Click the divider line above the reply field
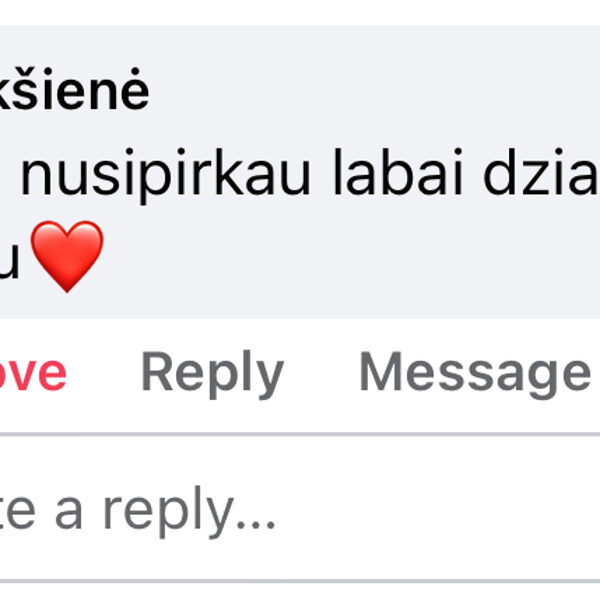 (300, 435)
